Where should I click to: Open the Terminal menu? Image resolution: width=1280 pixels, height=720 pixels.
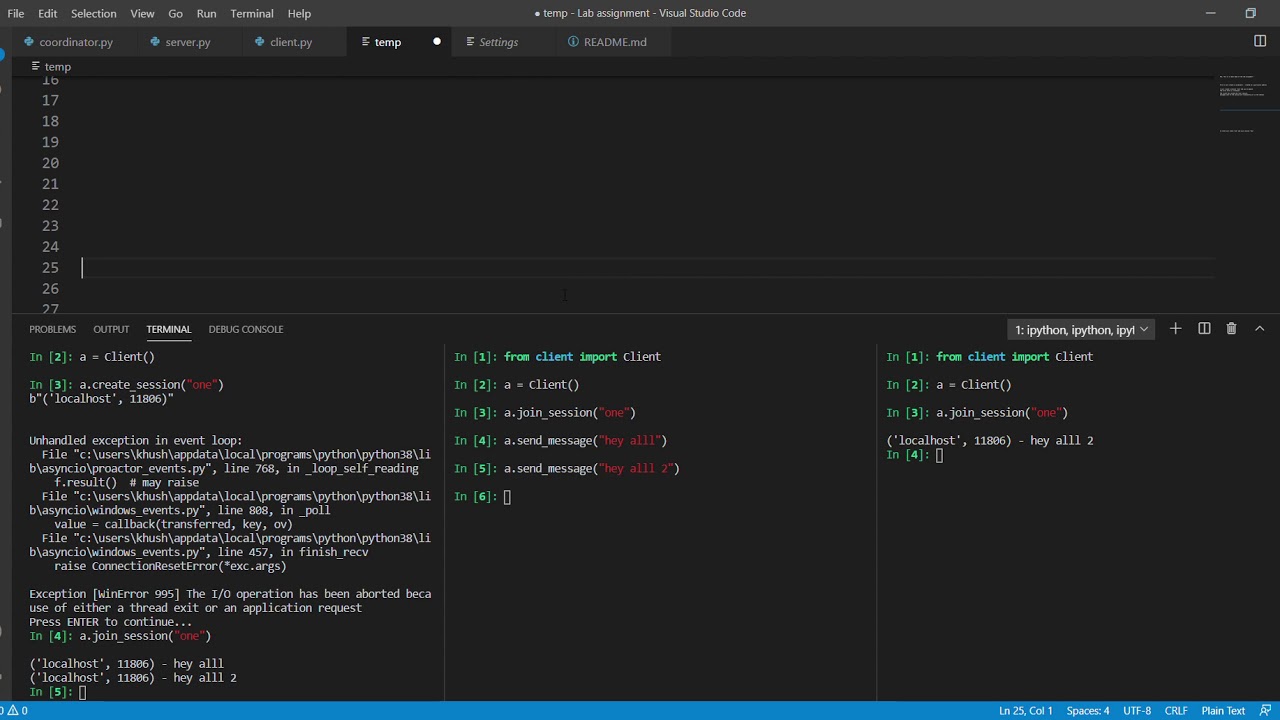pyautogui.click(x=251, y=13)
